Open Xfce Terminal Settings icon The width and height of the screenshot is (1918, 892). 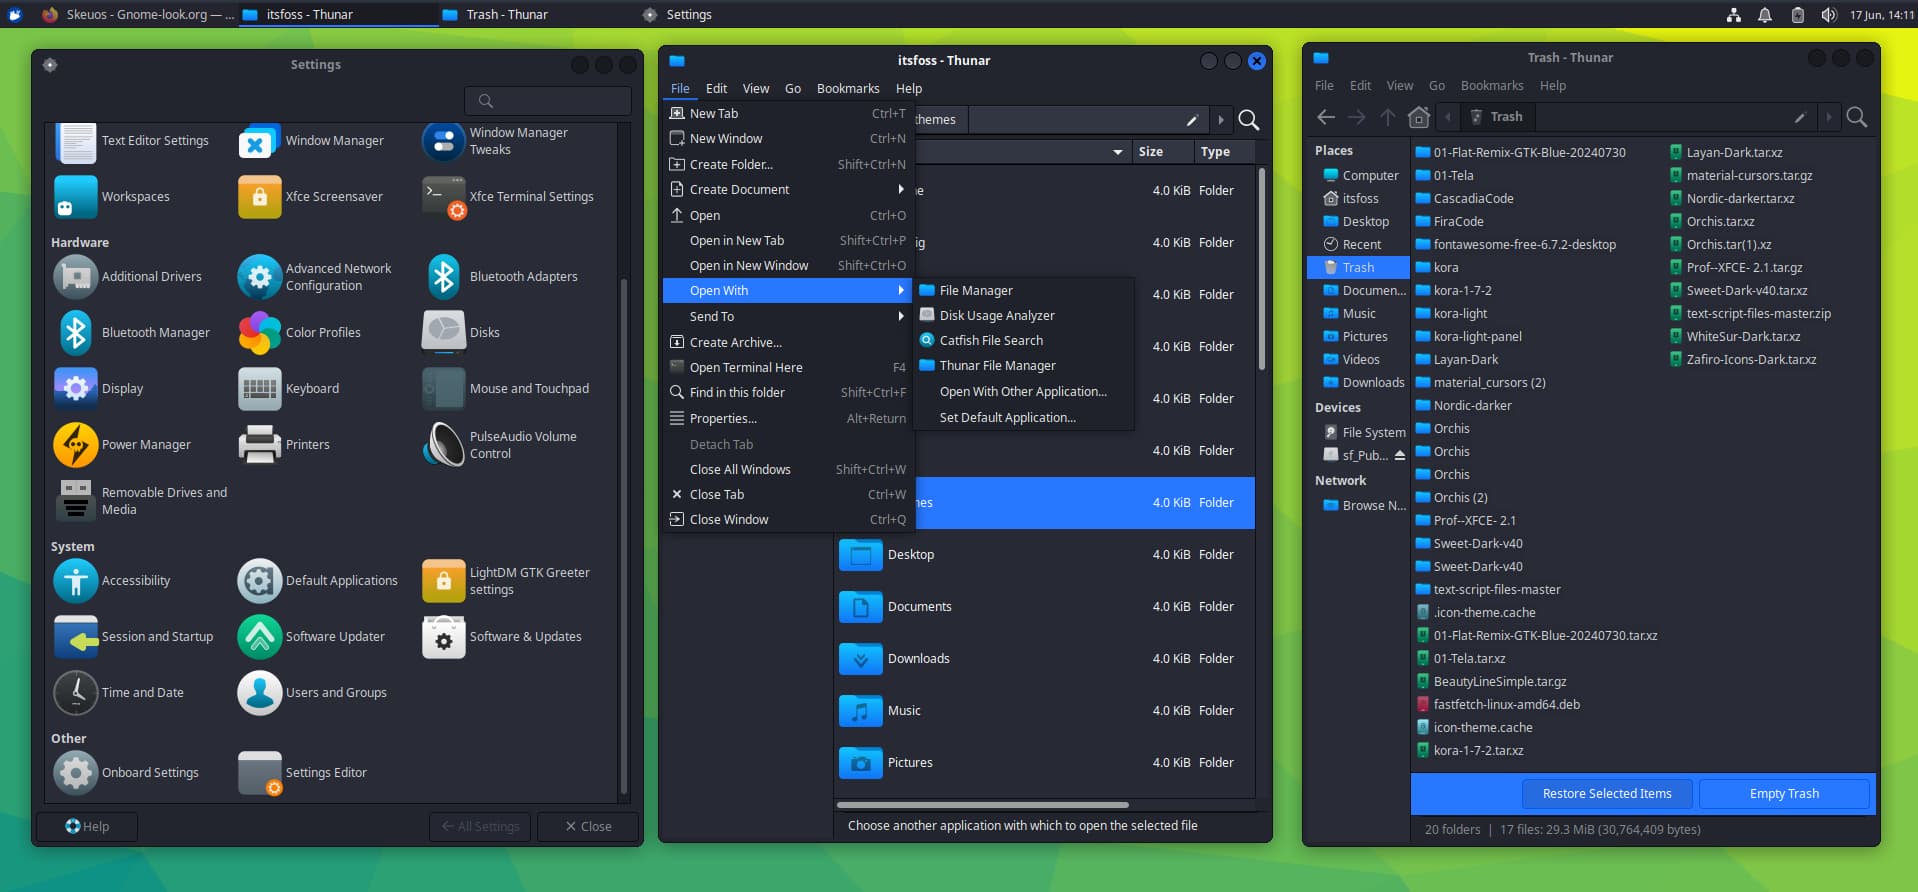(443, 197)
